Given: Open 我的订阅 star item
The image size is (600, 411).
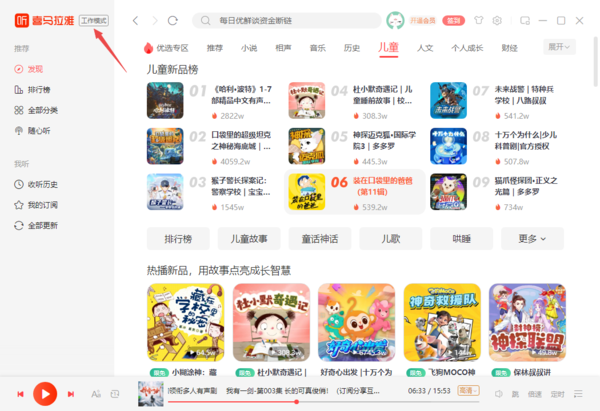Looking at the screenshot, I should [x=36, y=205].
